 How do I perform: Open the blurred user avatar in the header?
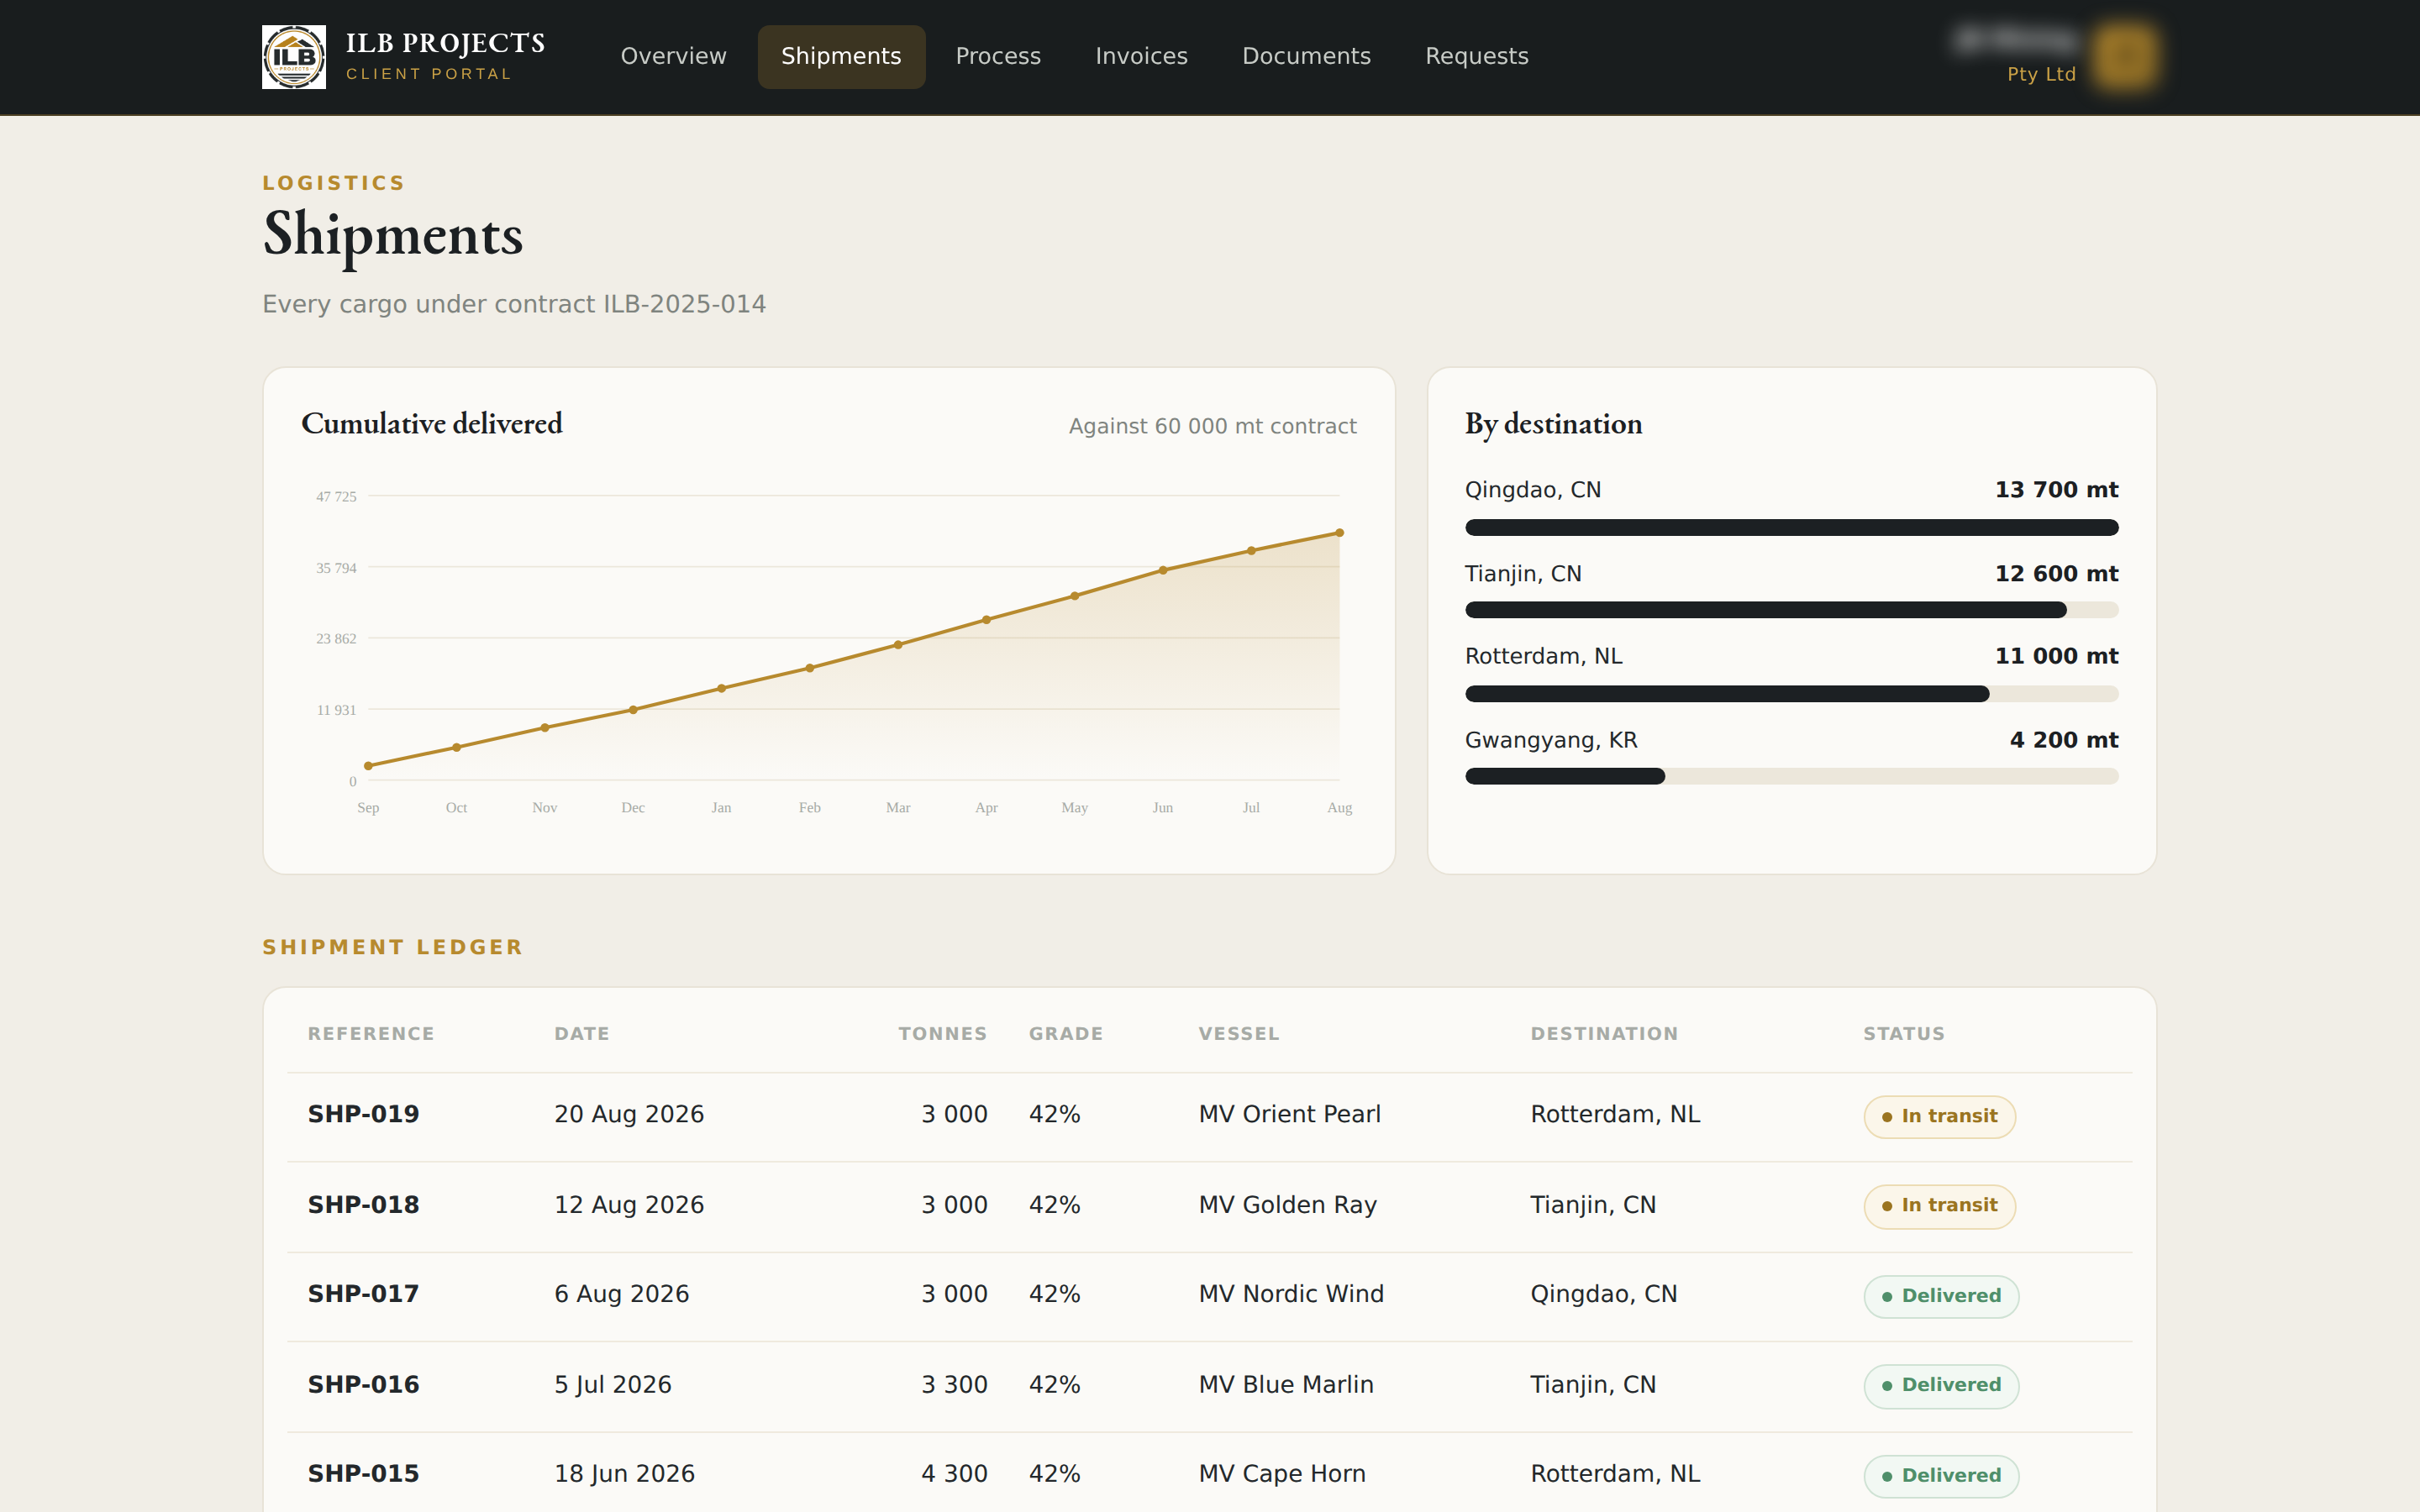pyautogui.click(x=2125, y=57)
